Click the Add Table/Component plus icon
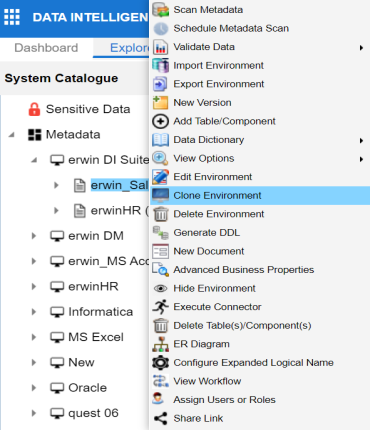The height and width of the screenshot is (430, 370). pyautogui.click(x=160, y=121)
